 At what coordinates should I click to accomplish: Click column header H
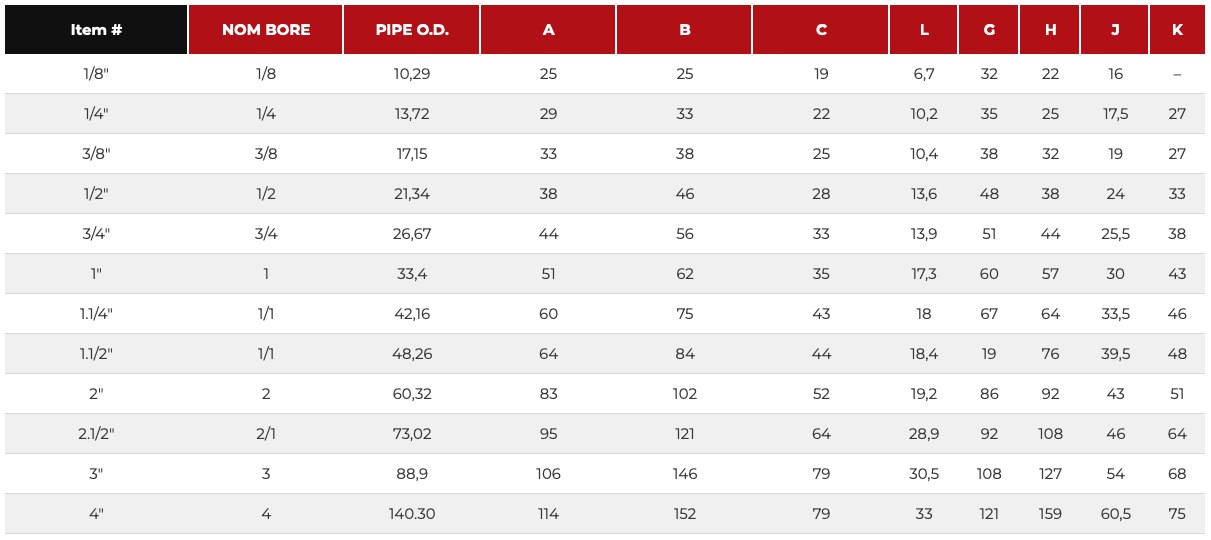1050,29
